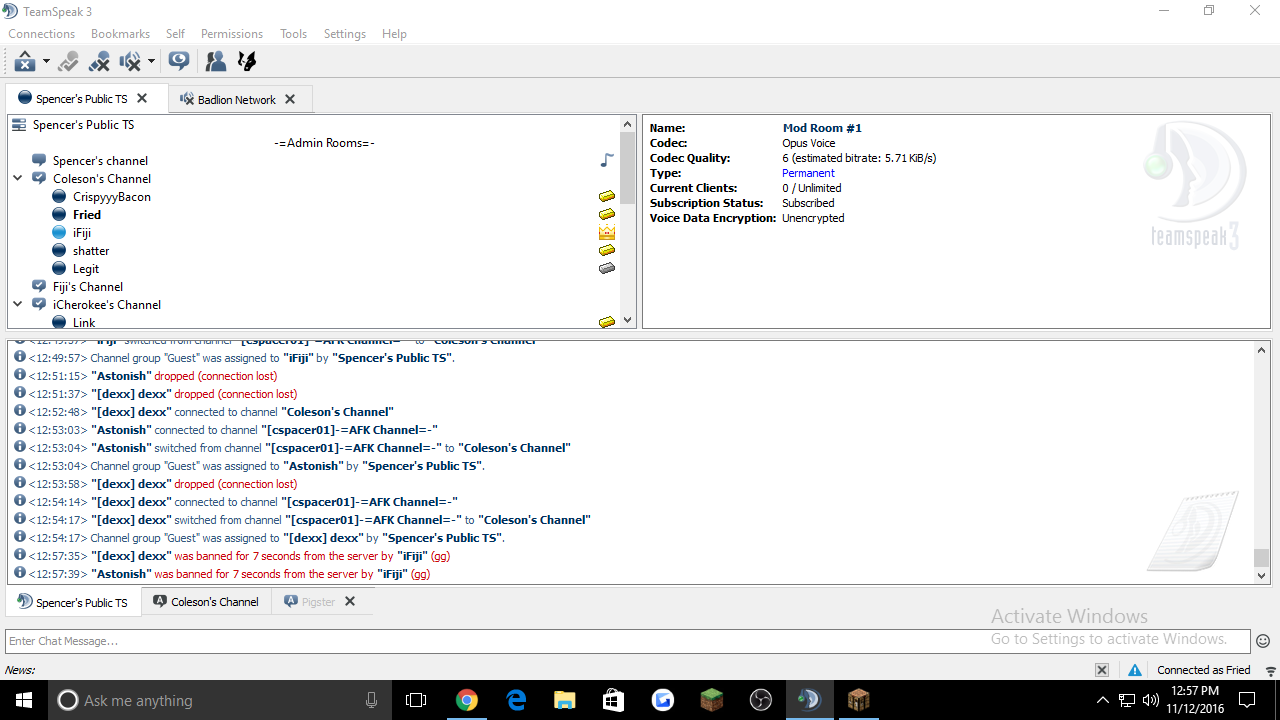The width and height of the screenshot is (1280, 720).
Task: Open the Contacts list toolbar icon
Action: click(215, 62)
